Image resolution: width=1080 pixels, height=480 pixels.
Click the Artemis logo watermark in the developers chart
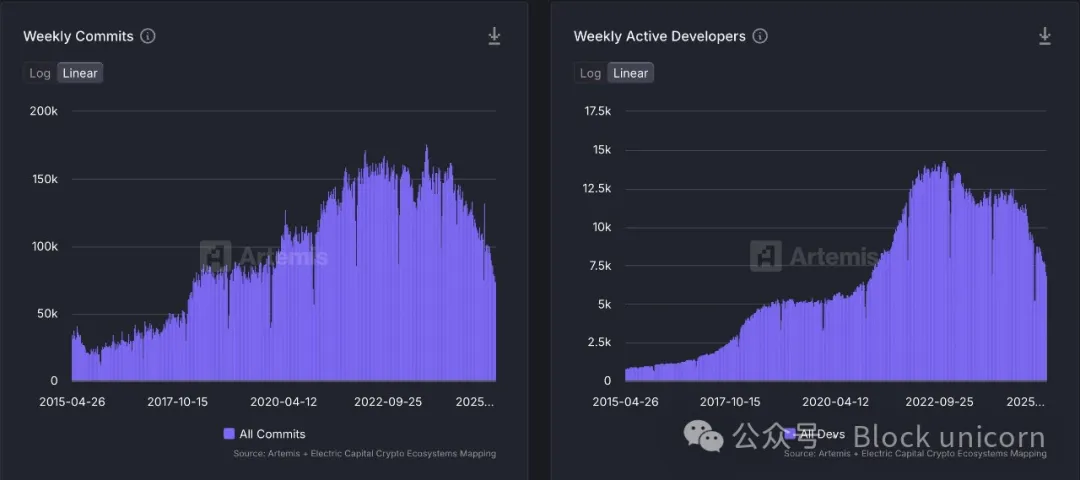(x=766, y=257)
